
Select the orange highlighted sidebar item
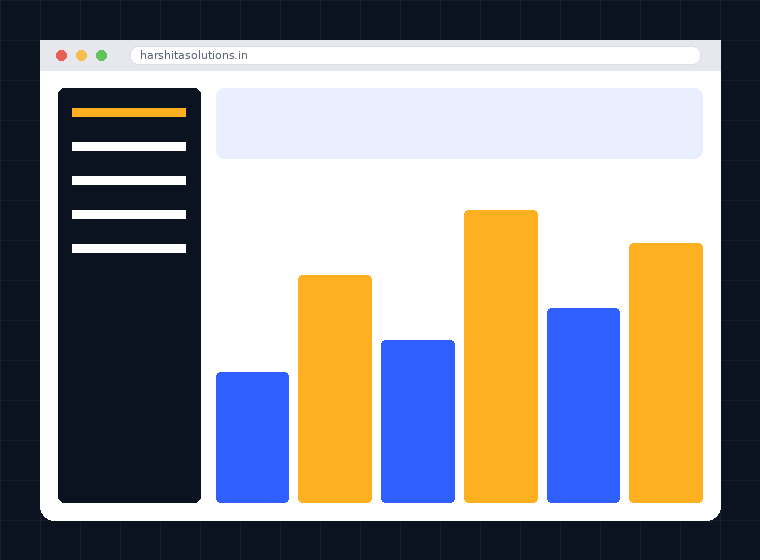(129, 112)
